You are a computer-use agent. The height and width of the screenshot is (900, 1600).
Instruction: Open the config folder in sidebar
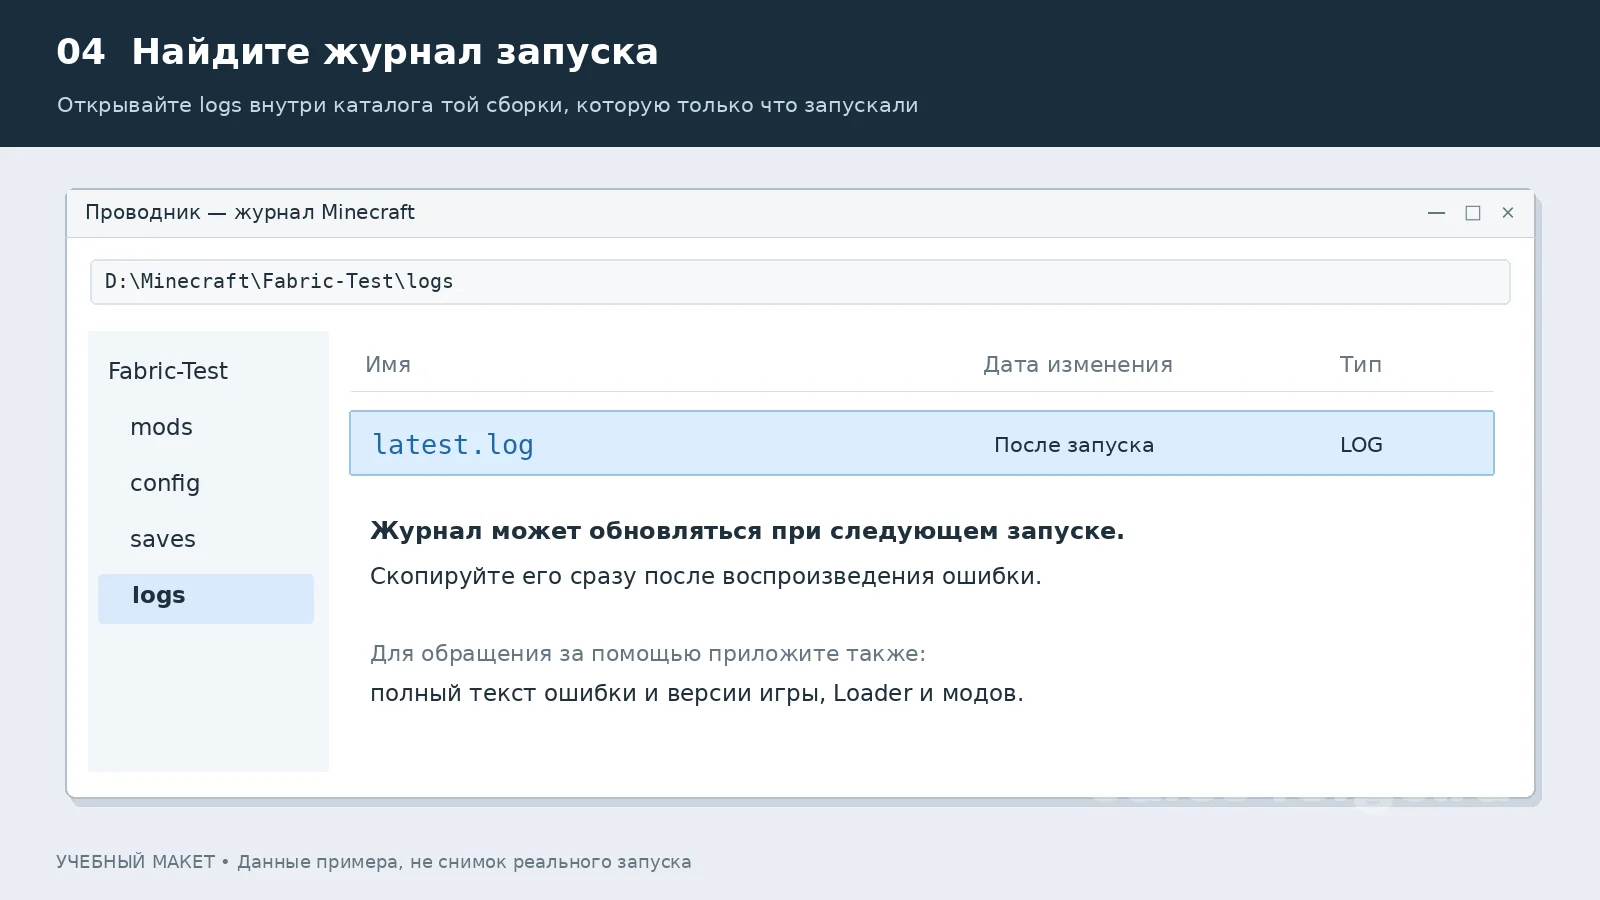point(165,483)
